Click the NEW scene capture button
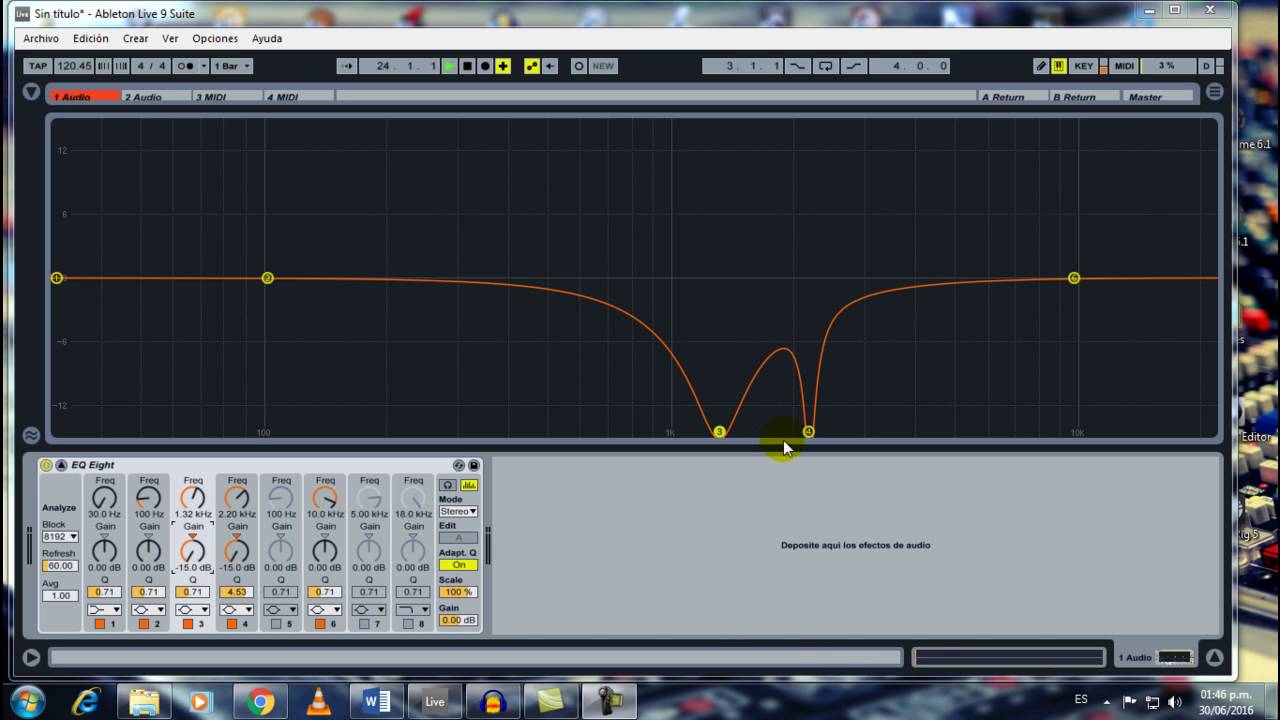1280x720 pixels. 603,66
